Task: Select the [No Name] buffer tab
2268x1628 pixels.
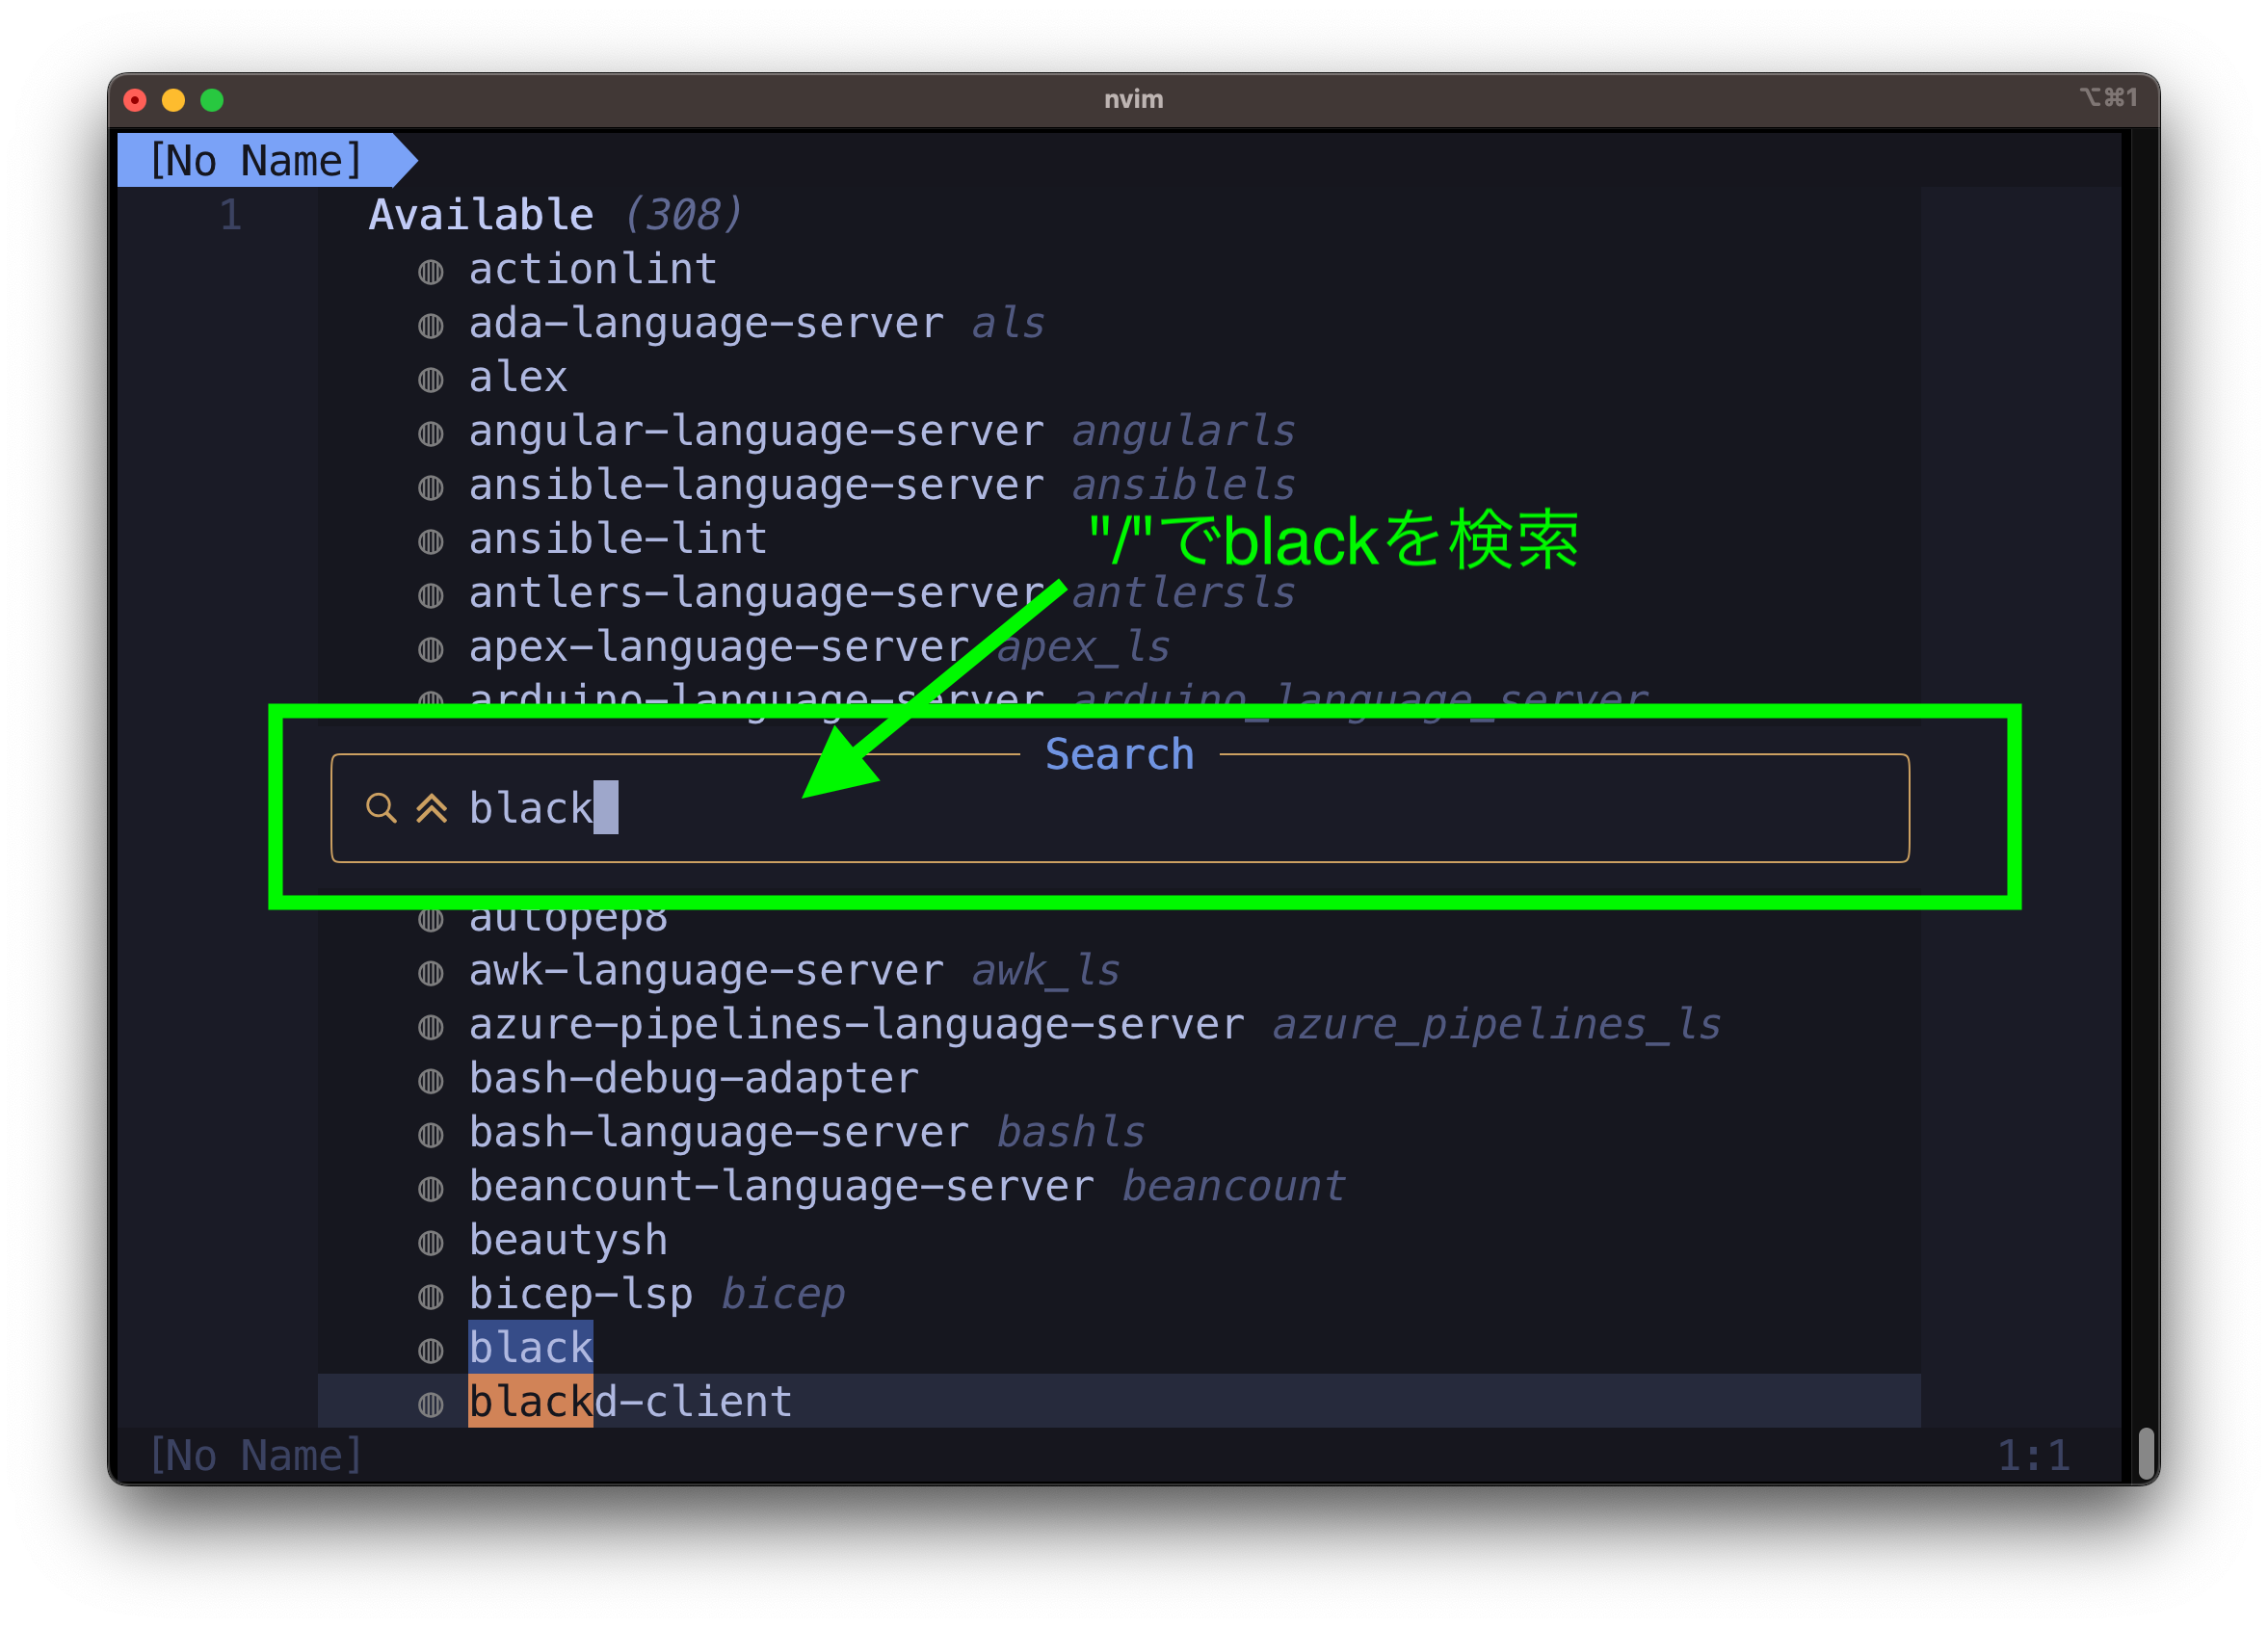Action: [x=267, y=160]
